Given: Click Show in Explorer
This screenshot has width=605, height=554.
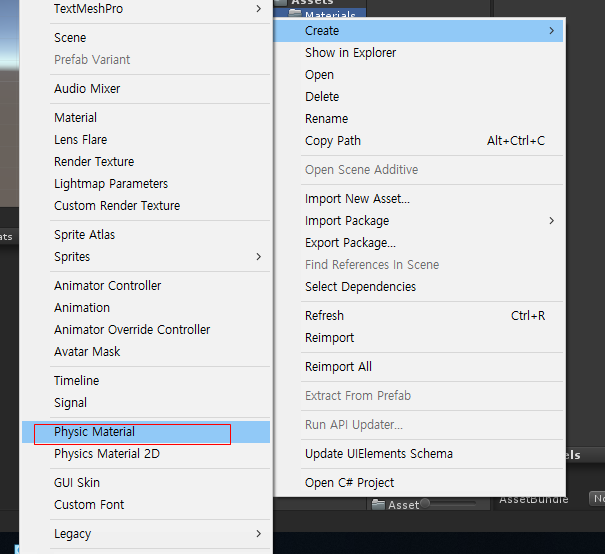Looking at the screenshot, I should click(419, 53).
